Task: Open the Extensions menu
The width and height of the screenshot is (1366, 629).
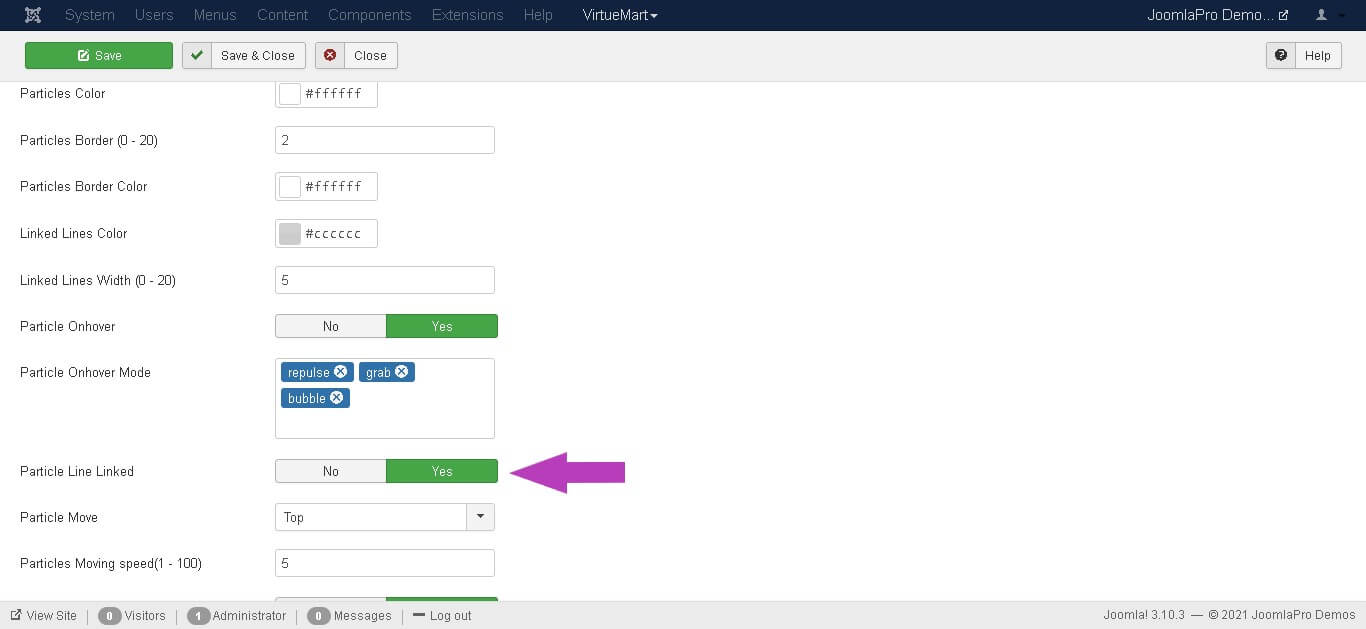Action: coord(468,15)
